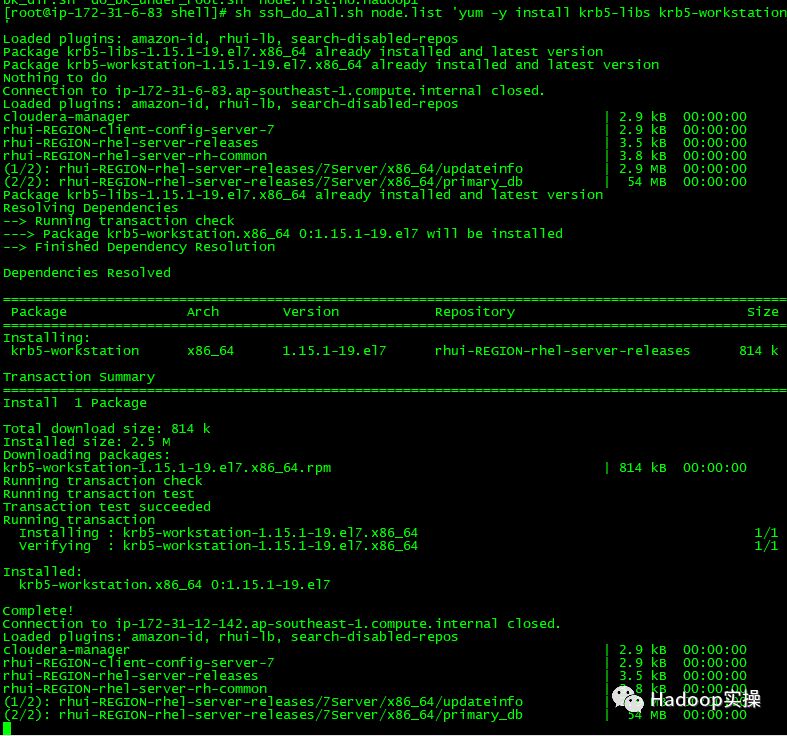Select 'Total download size: 814 k' line
Image resolution: width=787 pixels, height=736 pixels.
click(106, 429)
